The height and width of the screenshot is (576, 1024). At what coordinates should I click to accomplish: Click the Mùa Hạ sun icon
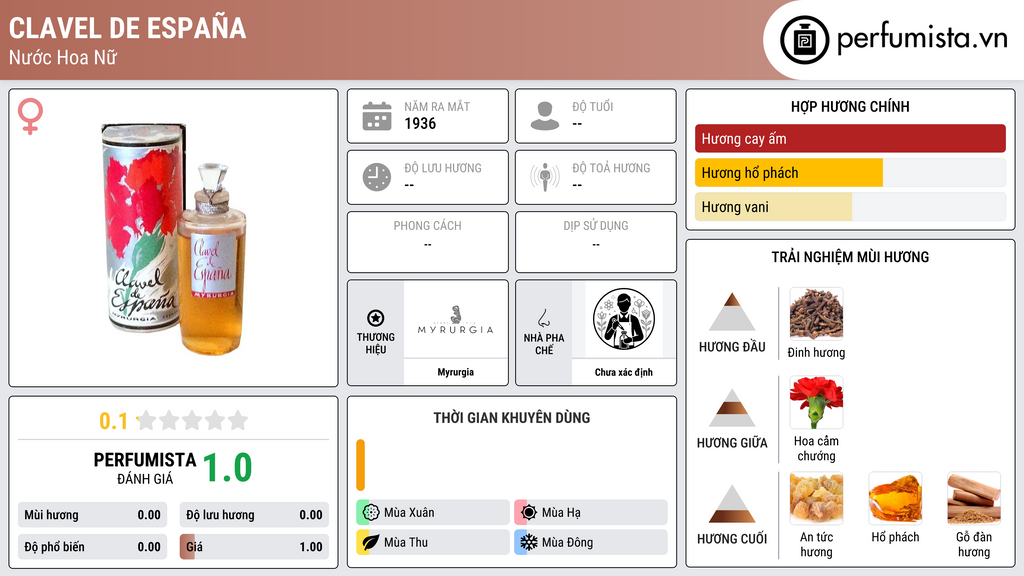pos(529,513)
